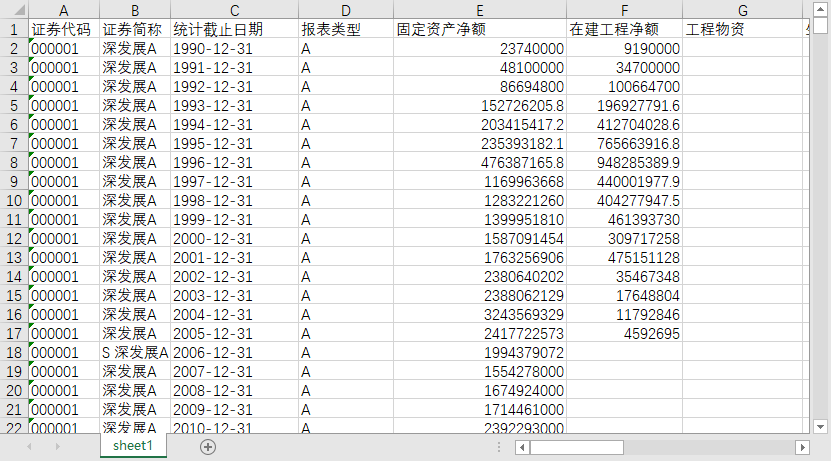The image size is (831, 461).
Task: Click the 在建工程净额 header cell
Action: point(624,29)
